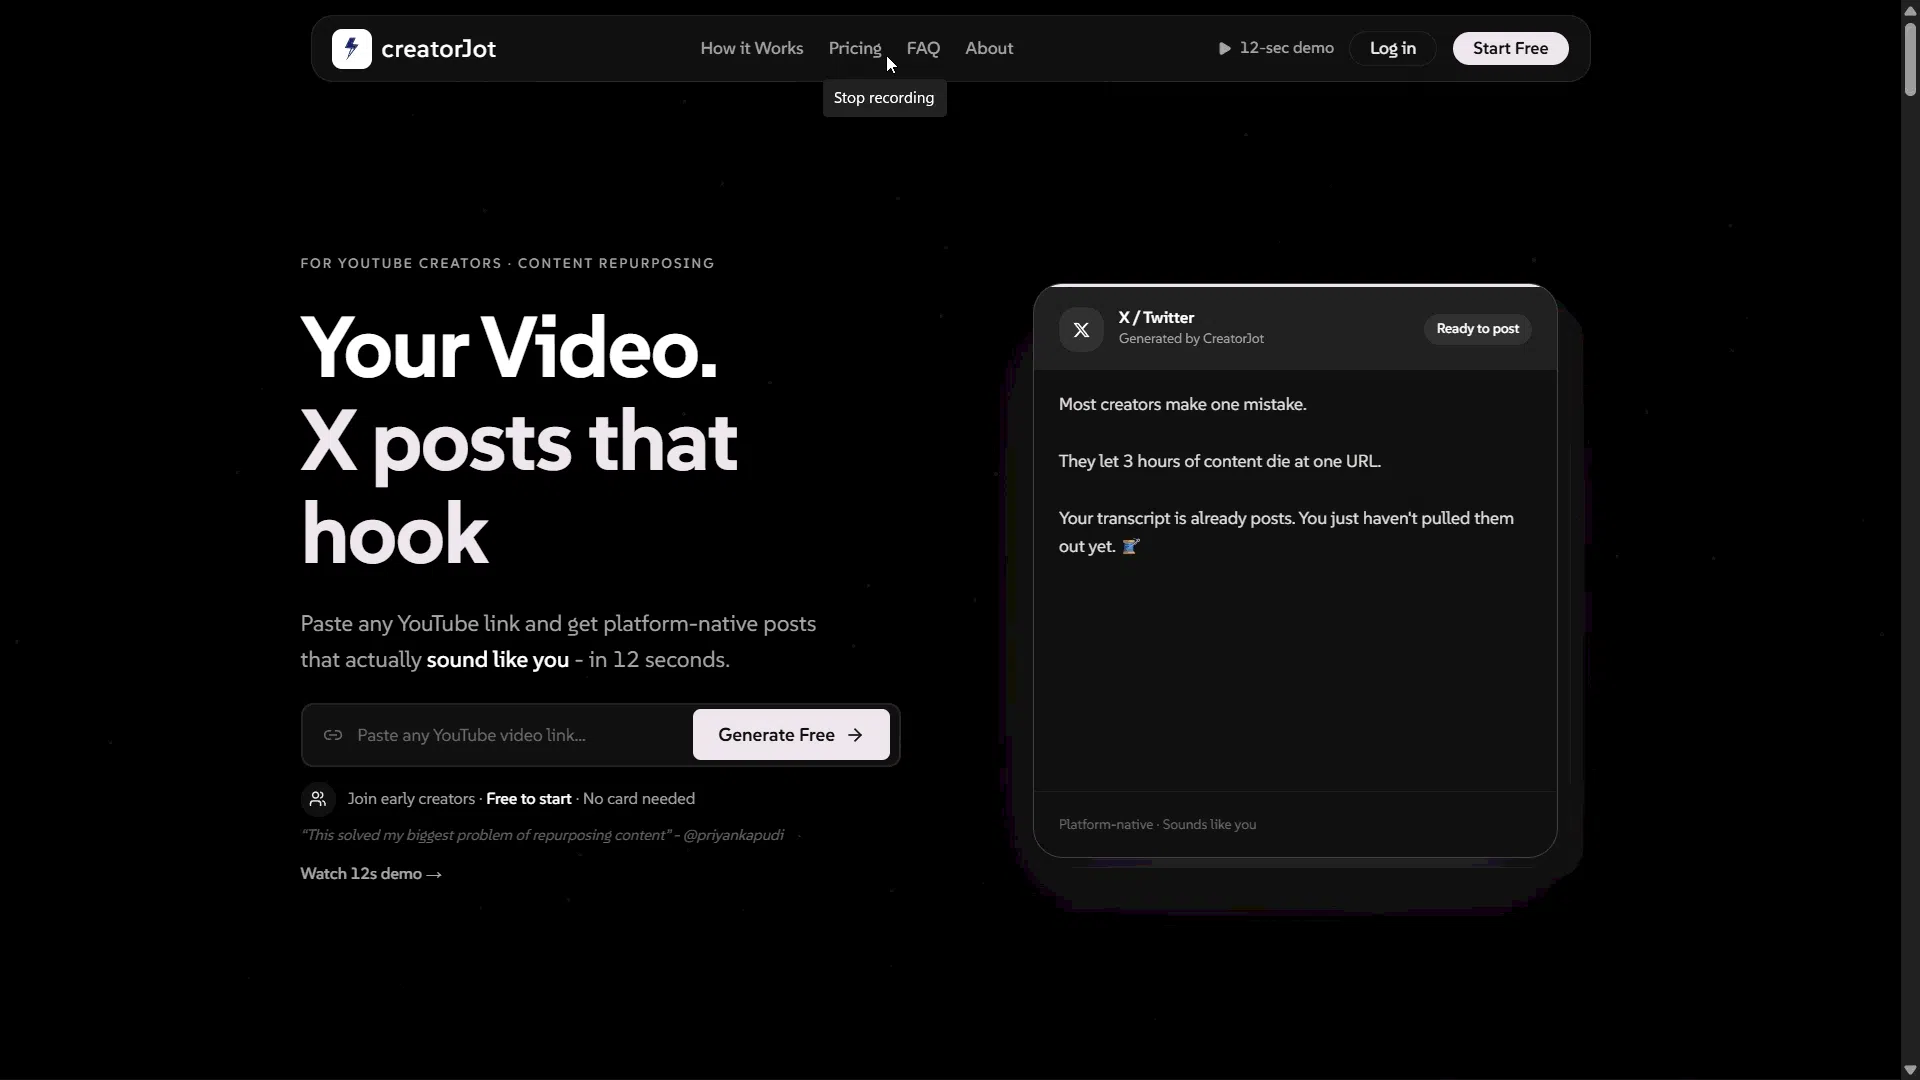Click the link chain icon in URL field
Image resolution: width=1920 pixels, height=1080 pixels.
[x=333, y=735]
